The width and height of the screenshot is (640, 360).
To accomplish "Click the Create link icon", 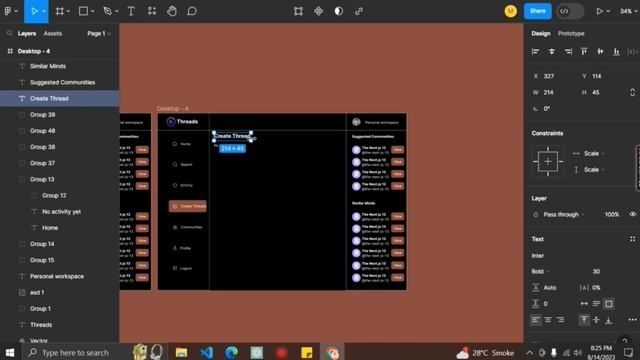I will [359, 11].
